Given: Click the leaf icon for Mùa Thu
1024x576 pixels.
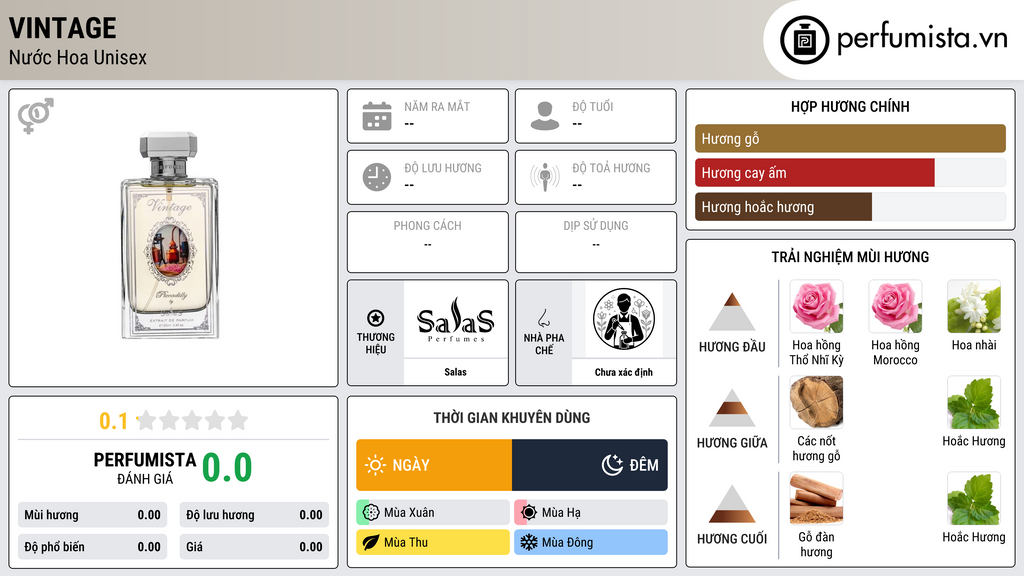Looking at the screenshot, I should click(371, 542).
